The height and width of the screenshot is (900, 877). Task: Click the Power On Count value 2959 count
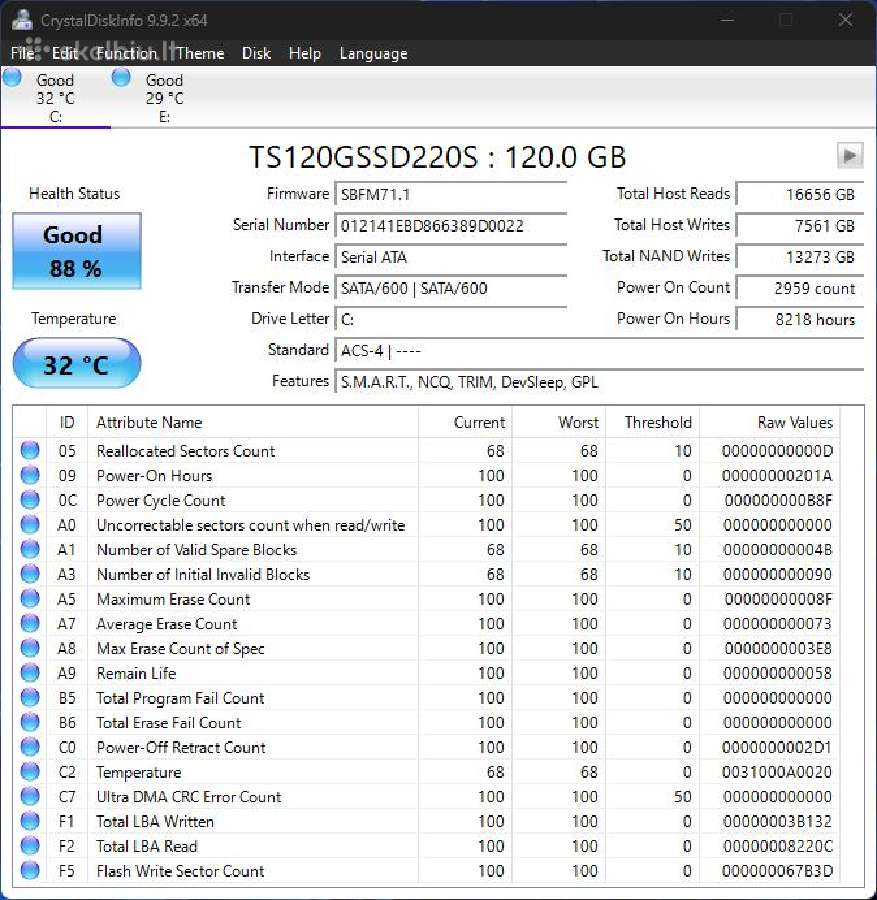[x=800, y=288]
